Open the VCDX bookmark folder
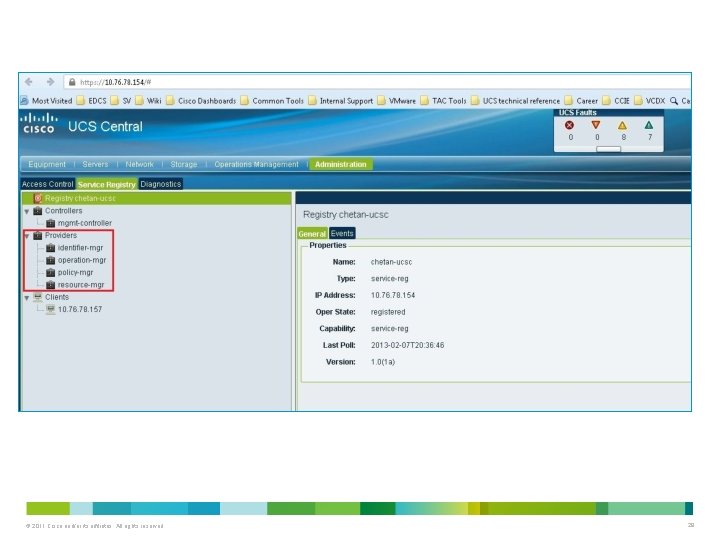 (649, 101)
